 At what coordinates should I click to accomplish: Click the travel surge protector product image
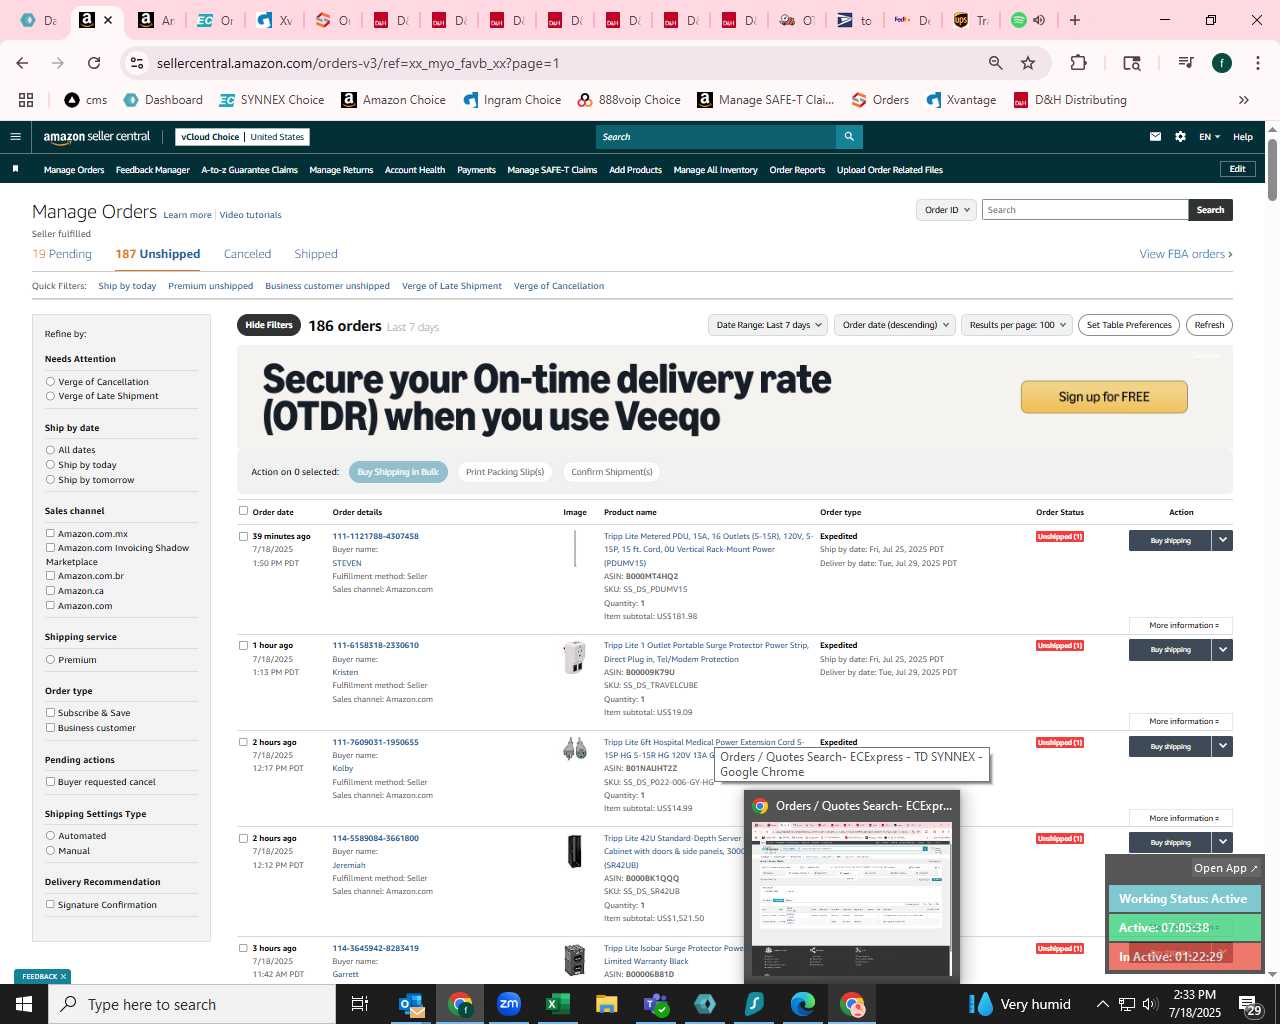coord(574,657)
